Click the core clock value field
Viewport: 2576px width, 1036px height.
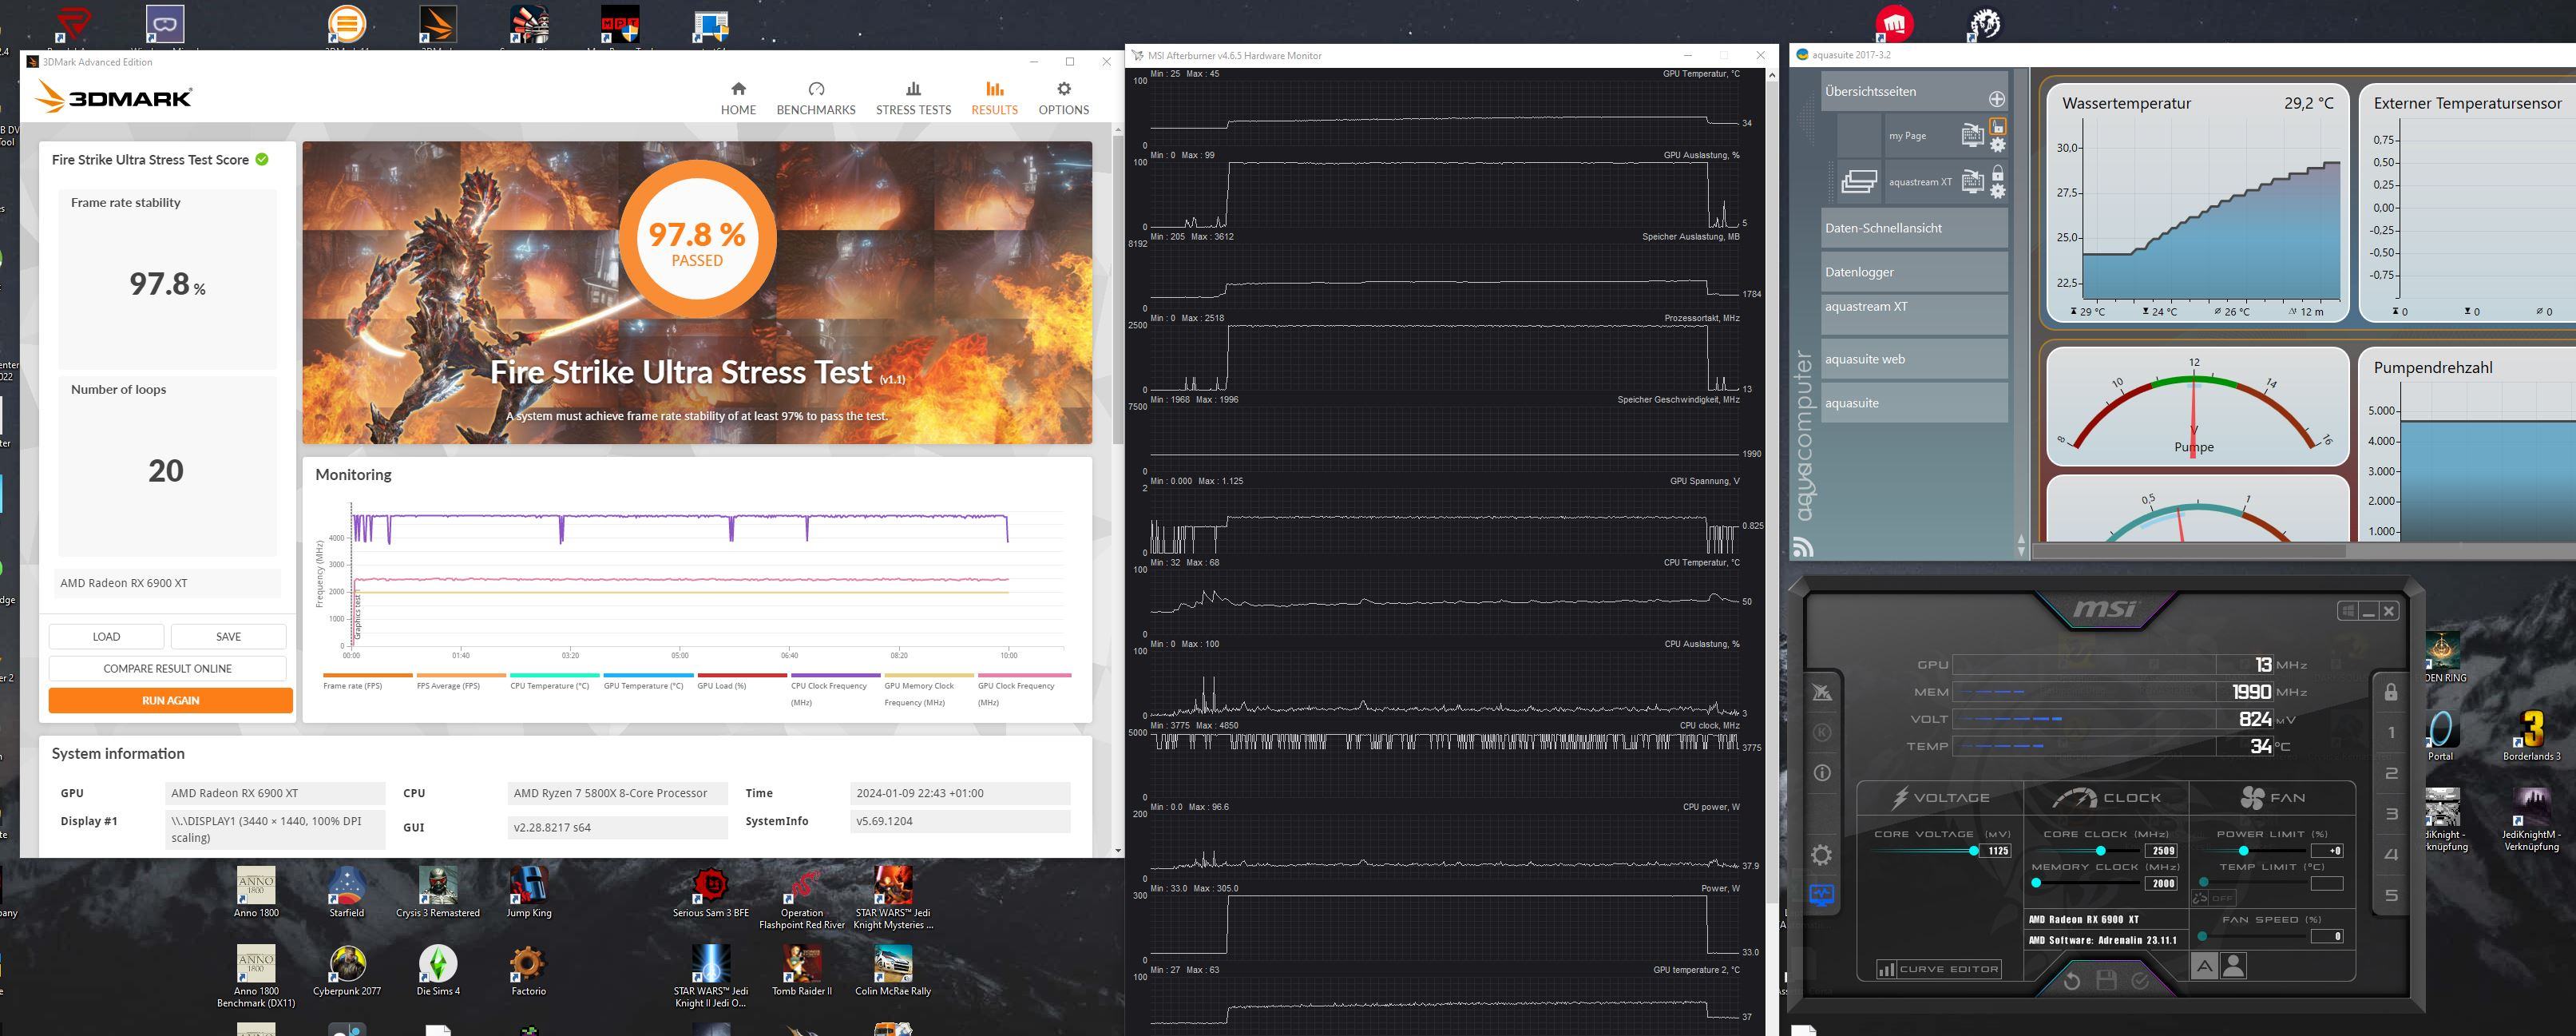2161,851
